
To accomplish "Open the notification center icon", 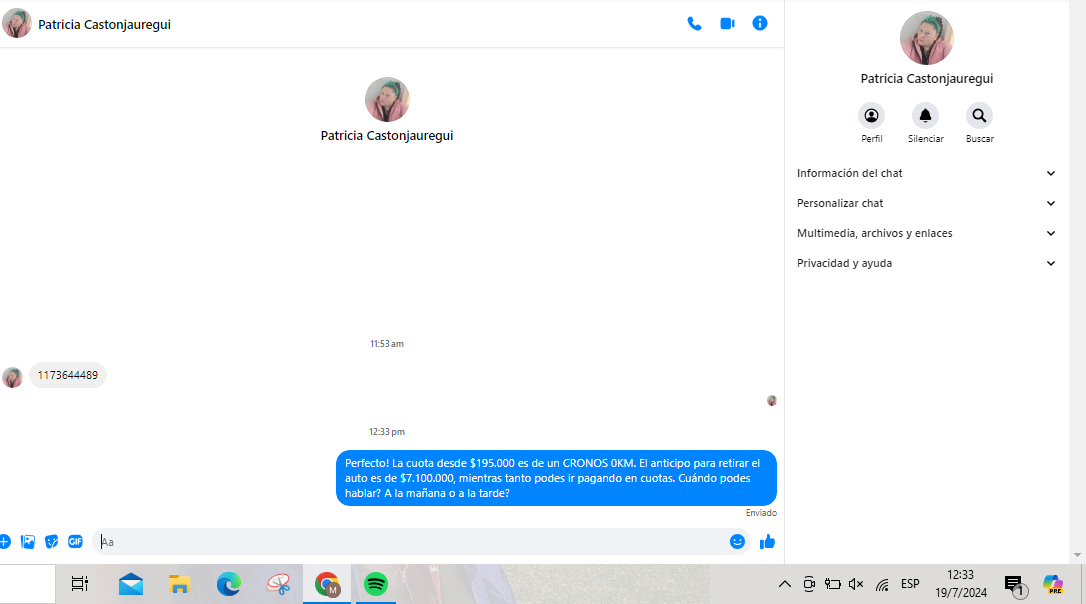I will tap(1015, 586).
